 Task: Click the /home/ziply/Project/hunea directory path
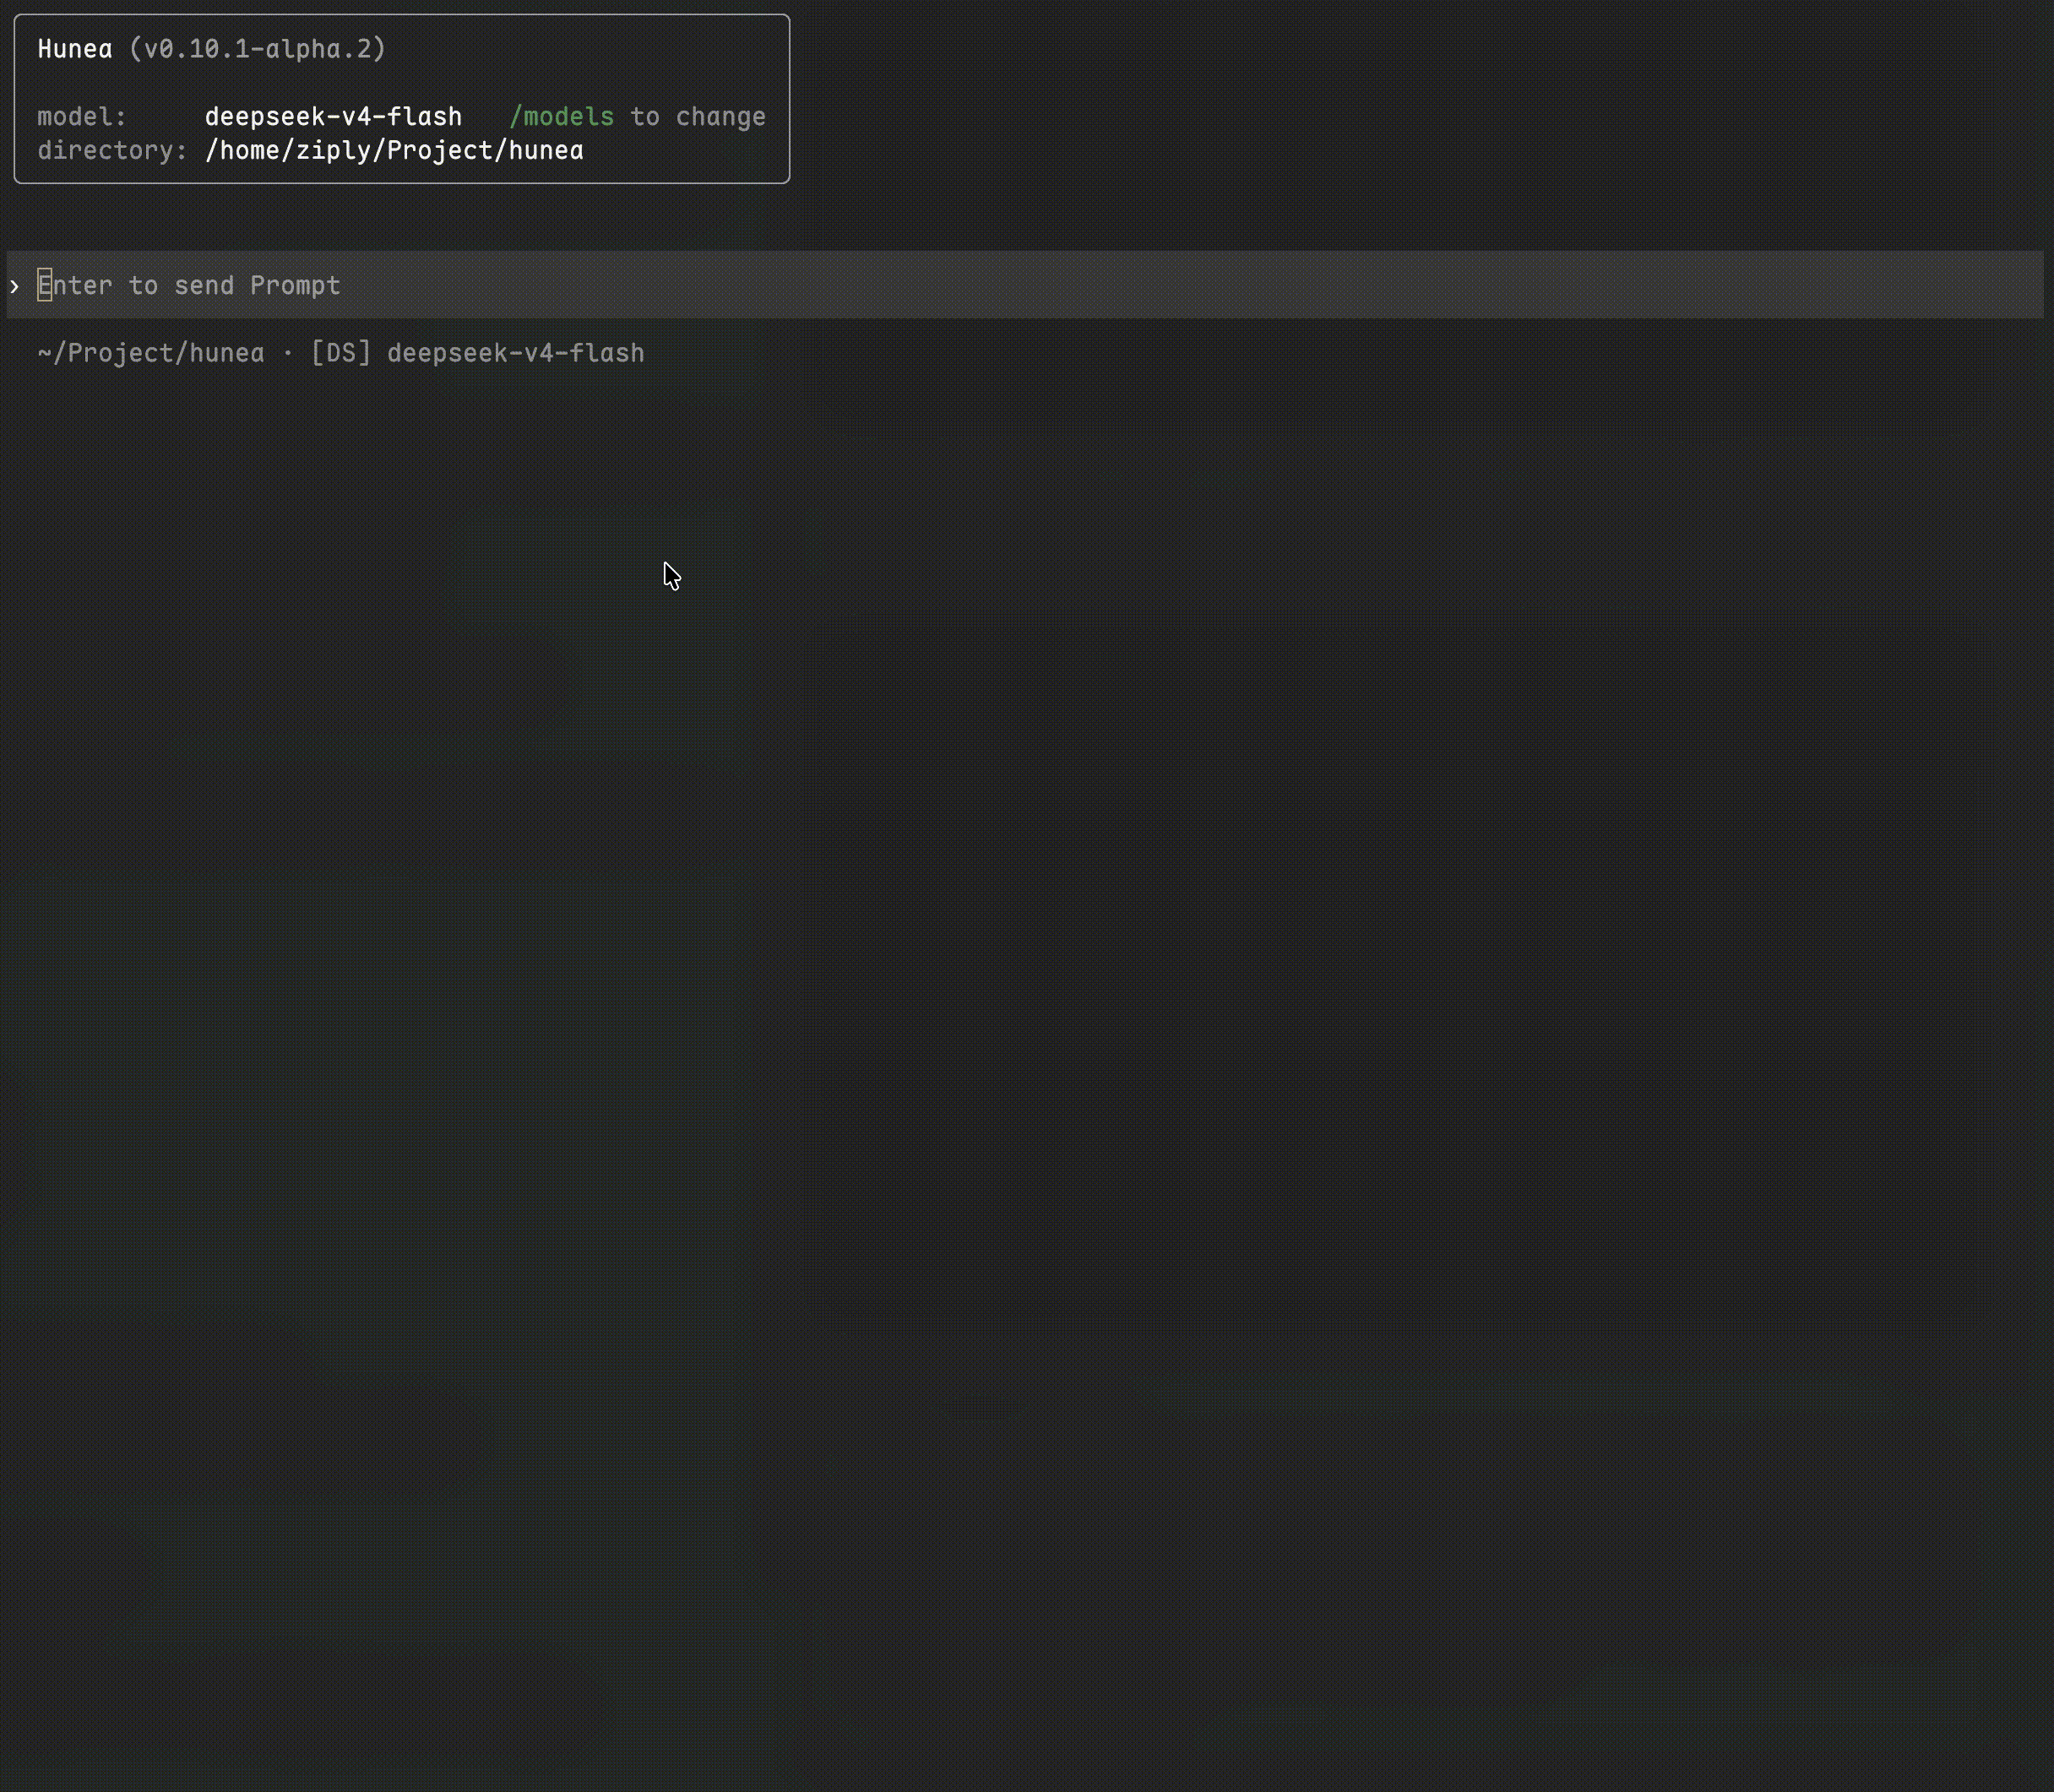(x=394, y=151)
